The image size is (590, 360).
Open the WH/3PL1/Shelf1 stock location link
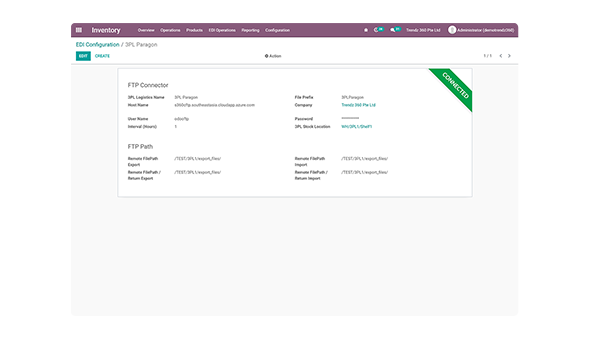click(356, 127)
